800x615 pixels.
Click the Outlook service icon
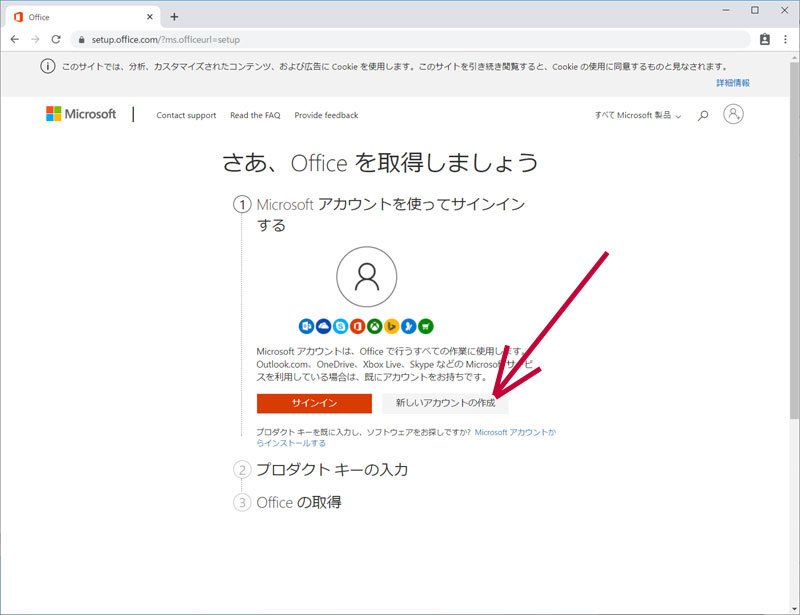pyautogui.click(x=306, y=326)
